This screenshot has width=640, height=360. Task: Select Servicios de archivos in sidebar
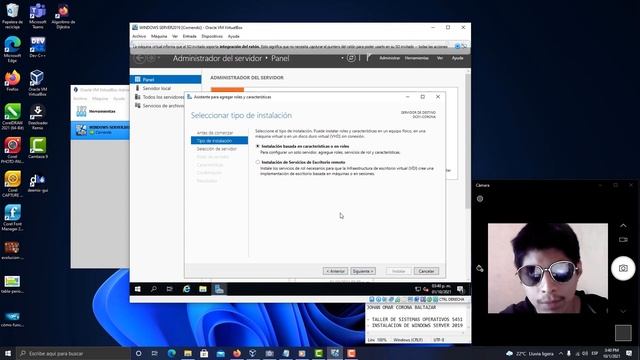point(159,106)
